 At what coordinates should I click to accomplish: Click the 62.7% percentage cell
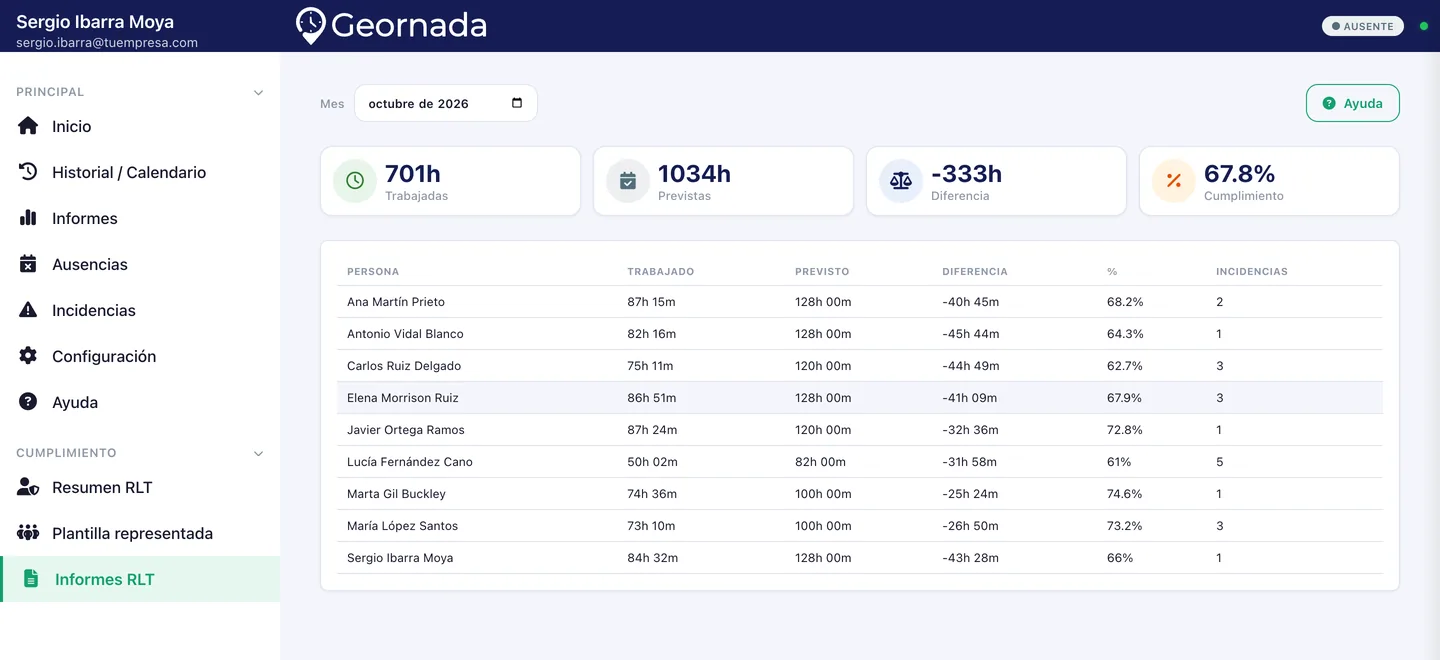click(x=1125, y=366)
